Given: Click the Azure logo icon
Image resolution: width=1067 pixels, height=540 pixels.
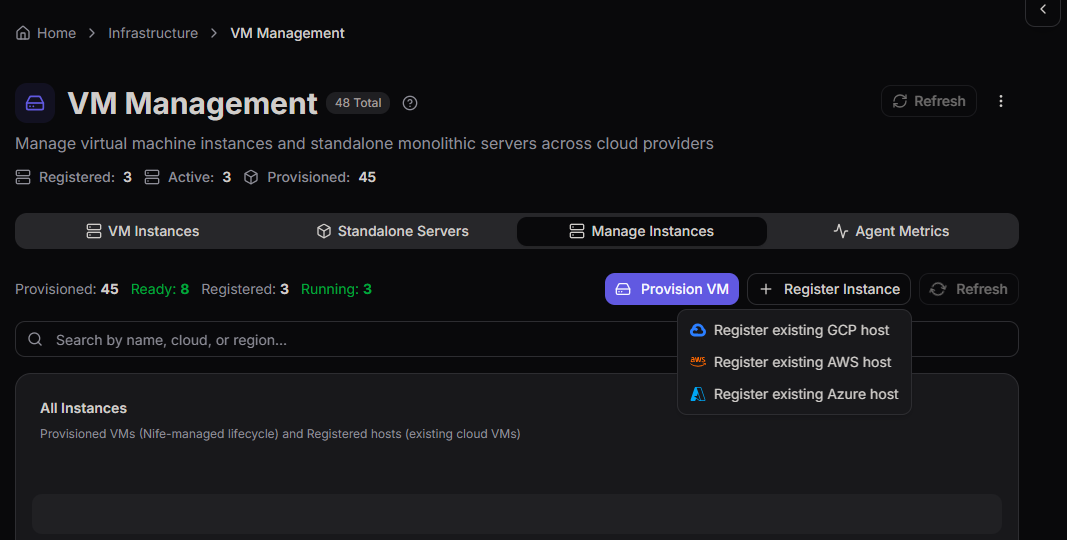Looking at the screenshot, I should click(697, 394).
